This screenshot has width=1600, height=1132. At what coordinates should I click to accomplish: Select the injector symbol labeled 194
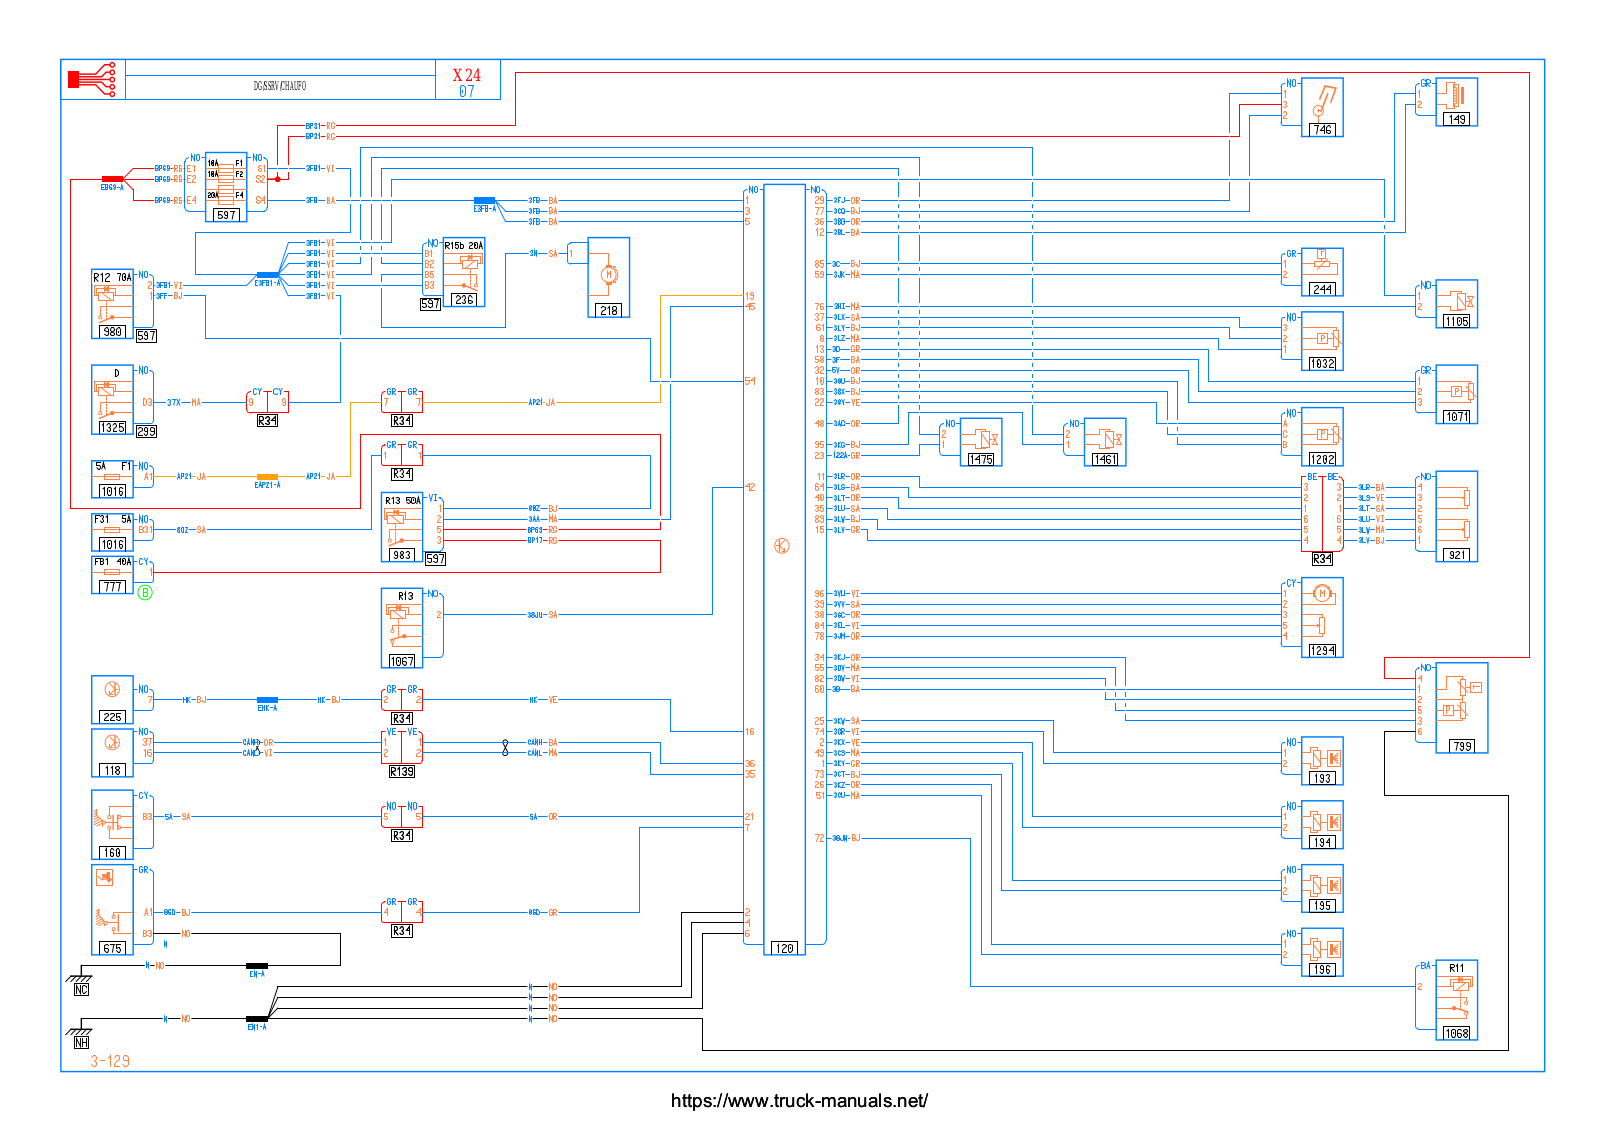1322,825
